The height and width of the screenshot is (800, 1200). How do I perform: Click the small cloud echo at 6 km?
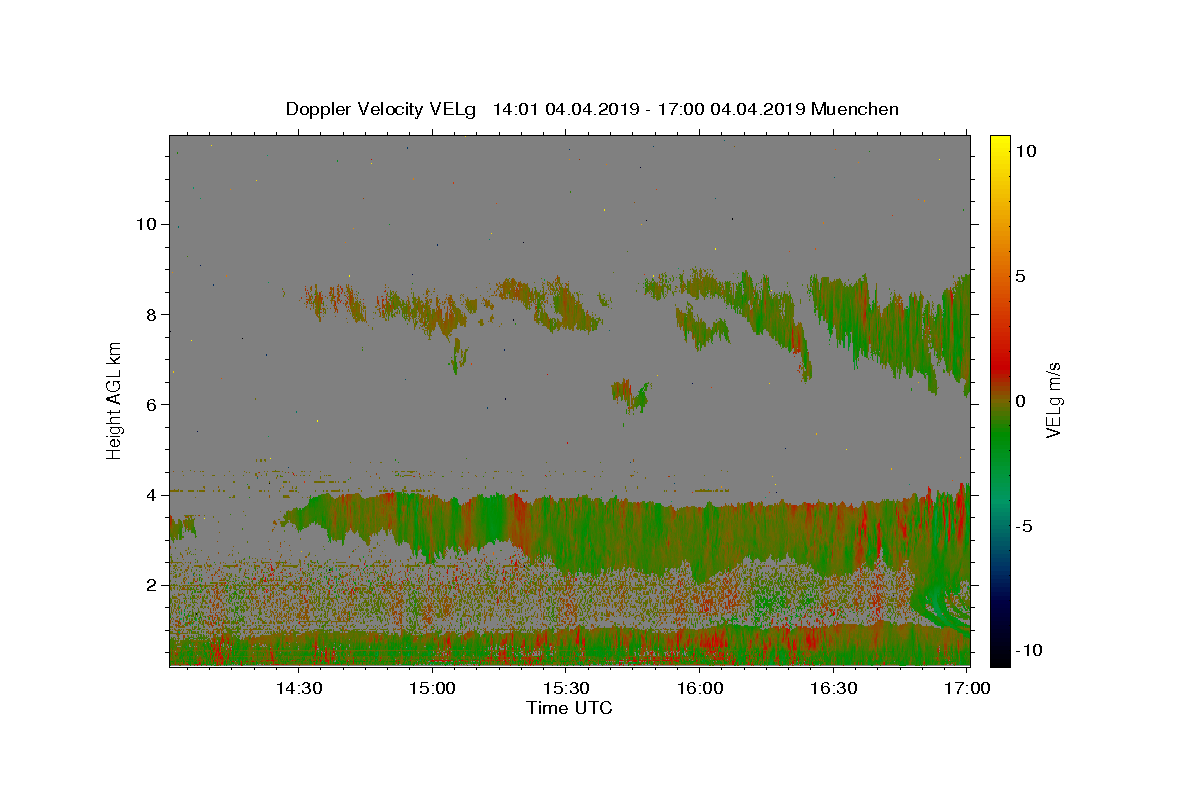click(x=631, y=395)
